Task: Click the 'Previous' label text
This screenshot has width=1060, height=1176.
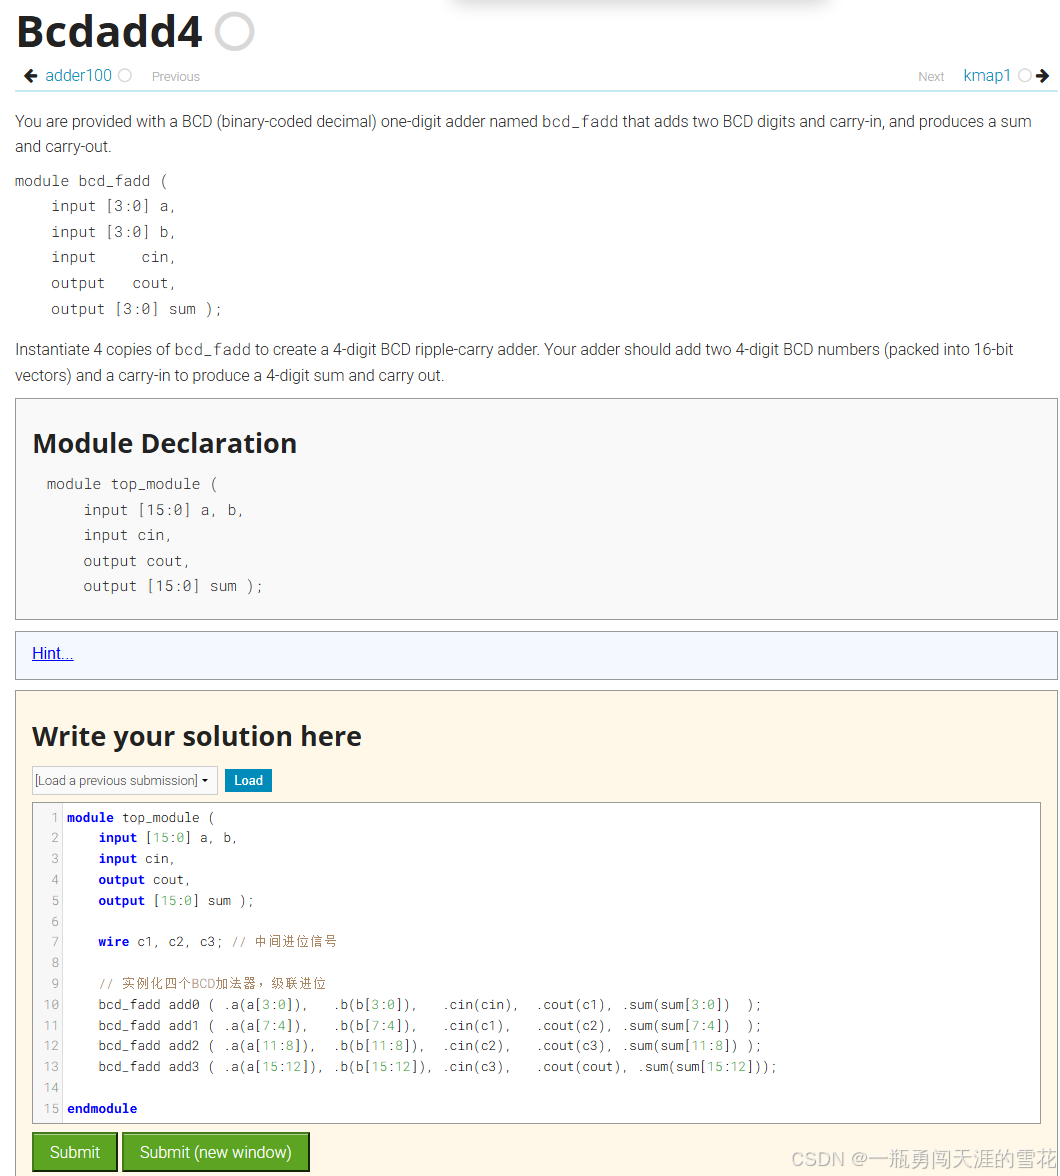Action: coord(176,76)
